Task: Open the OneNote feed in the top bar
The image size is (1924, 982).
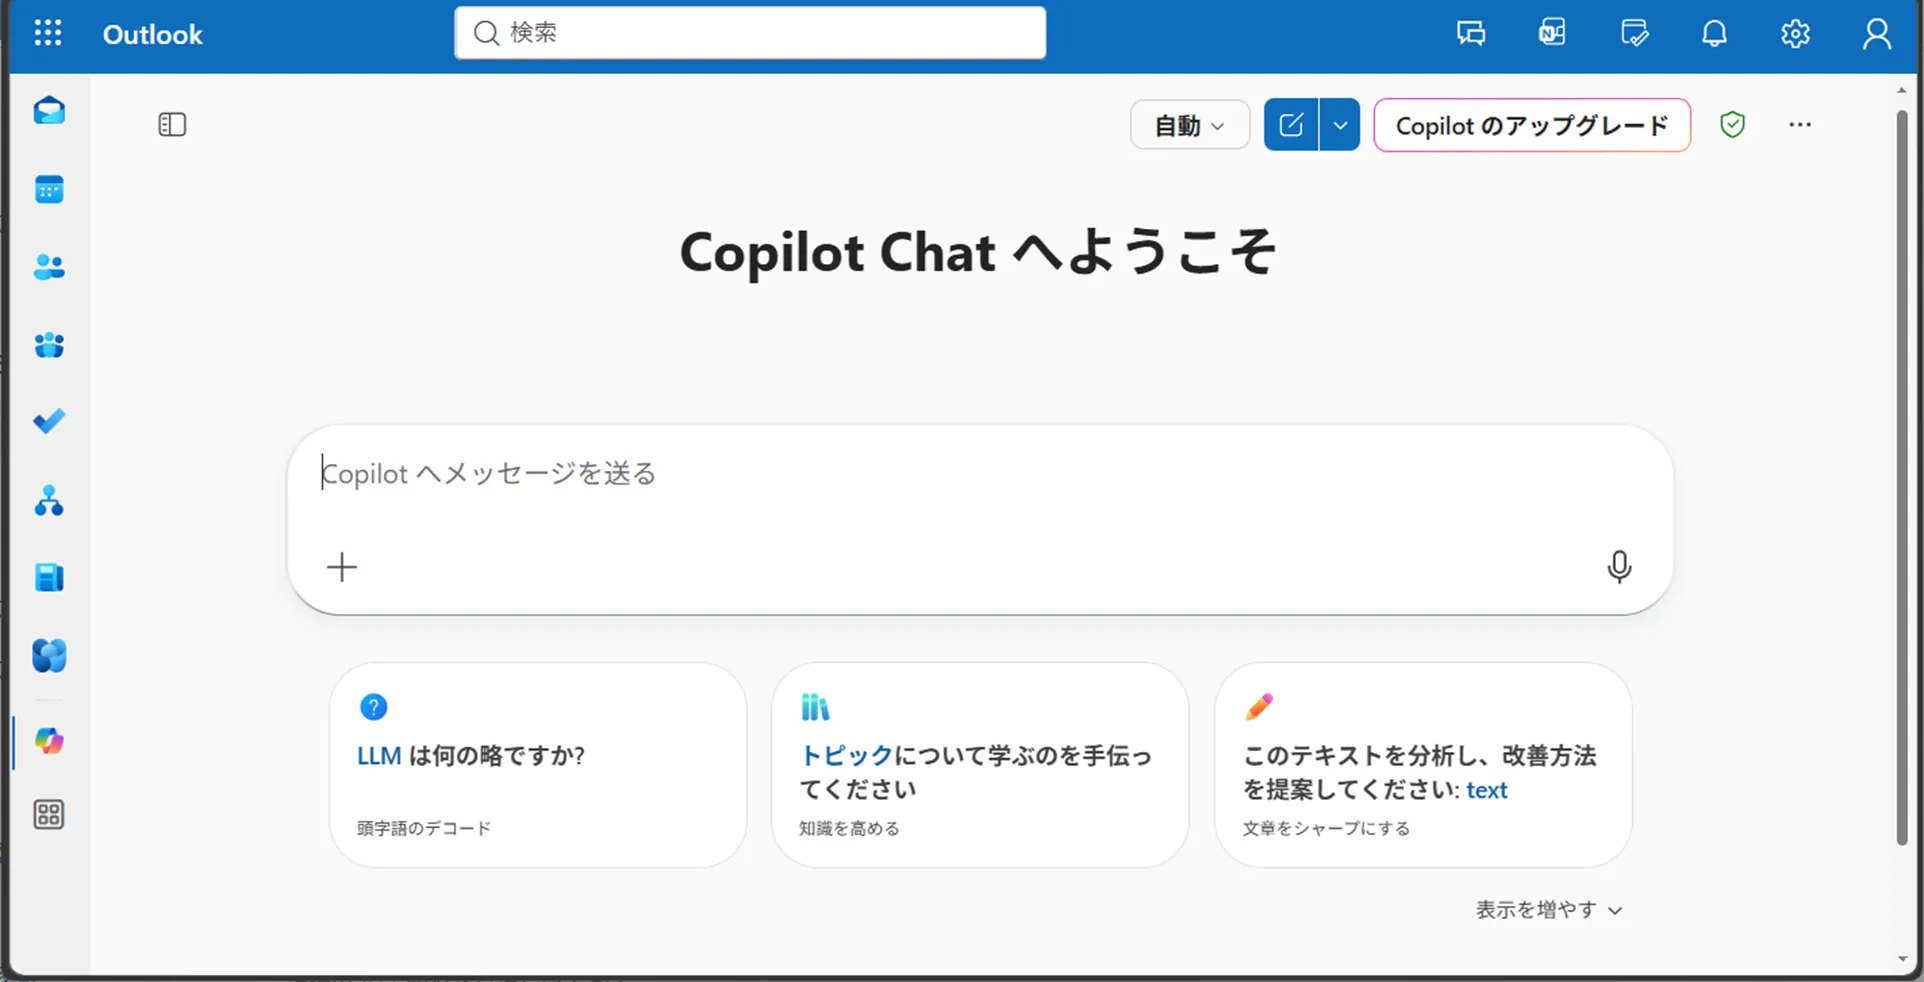Action: (x=1551, y=33)
